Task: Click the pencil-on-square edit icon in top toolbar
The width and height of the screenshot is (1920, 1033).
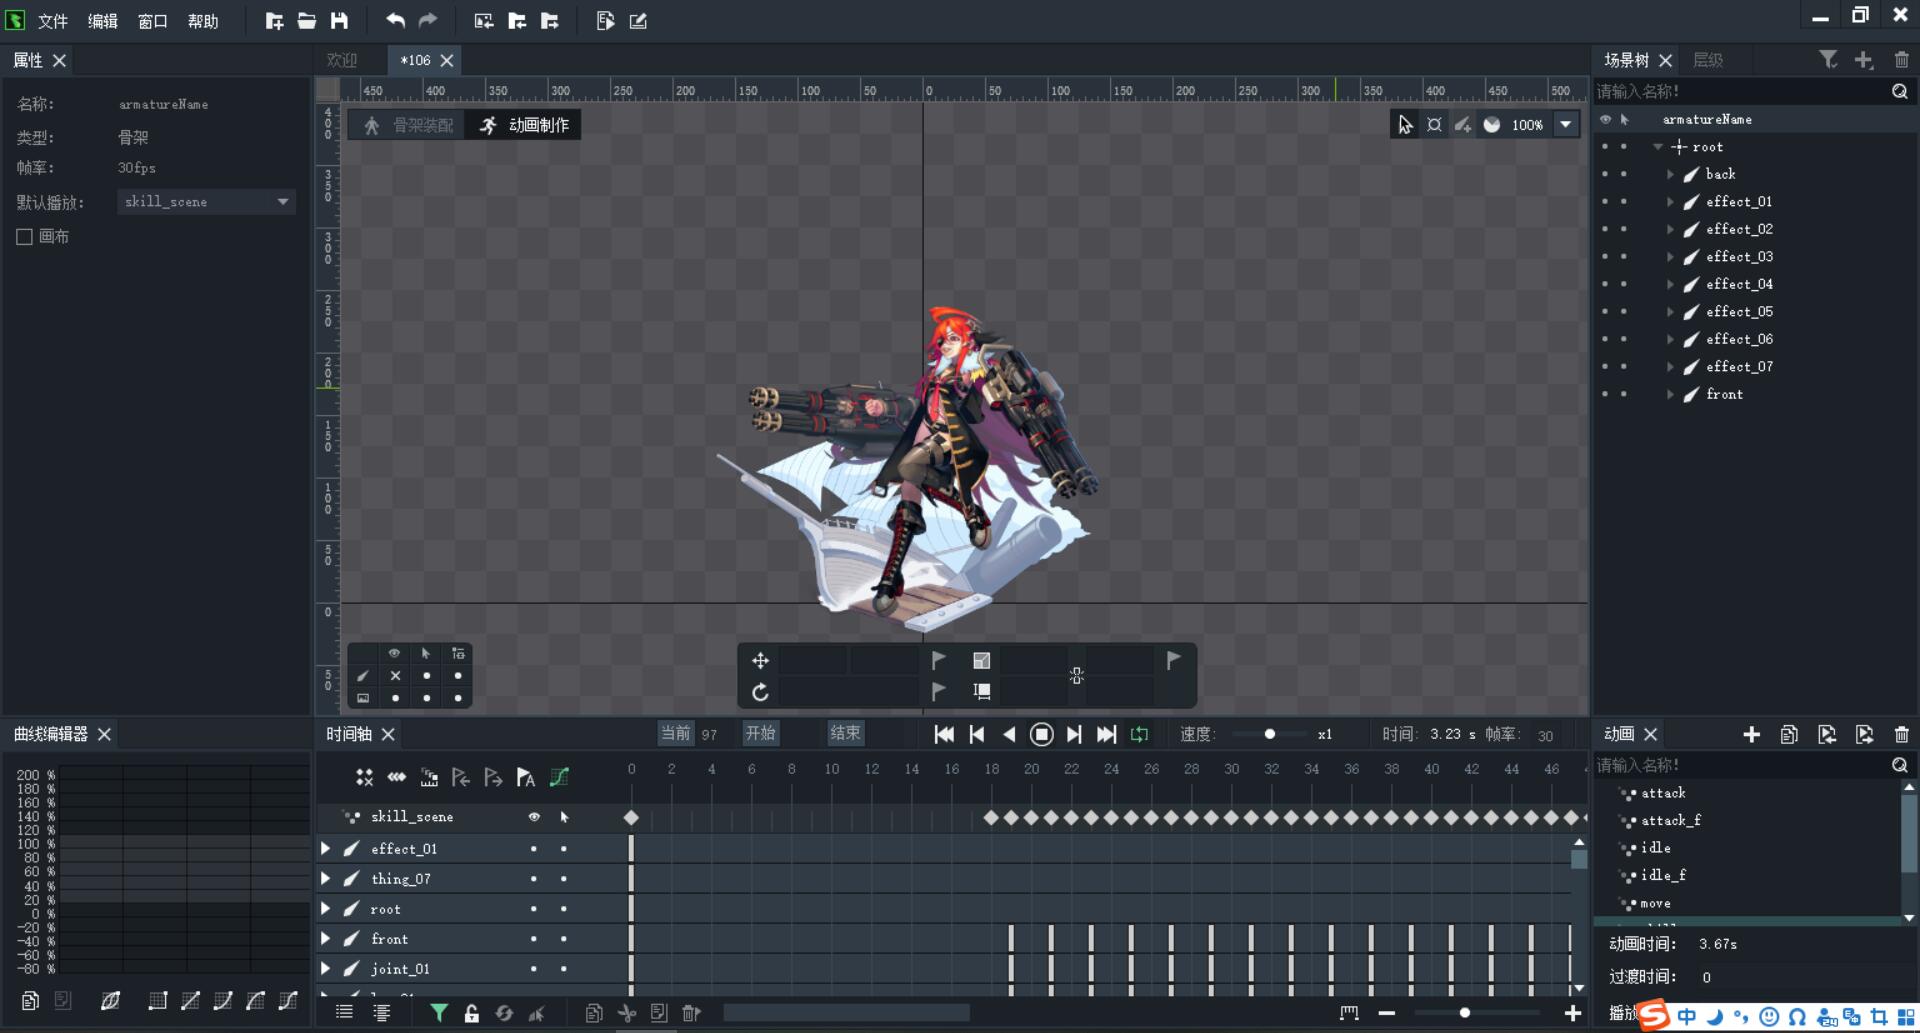Action: pos(638,21)
